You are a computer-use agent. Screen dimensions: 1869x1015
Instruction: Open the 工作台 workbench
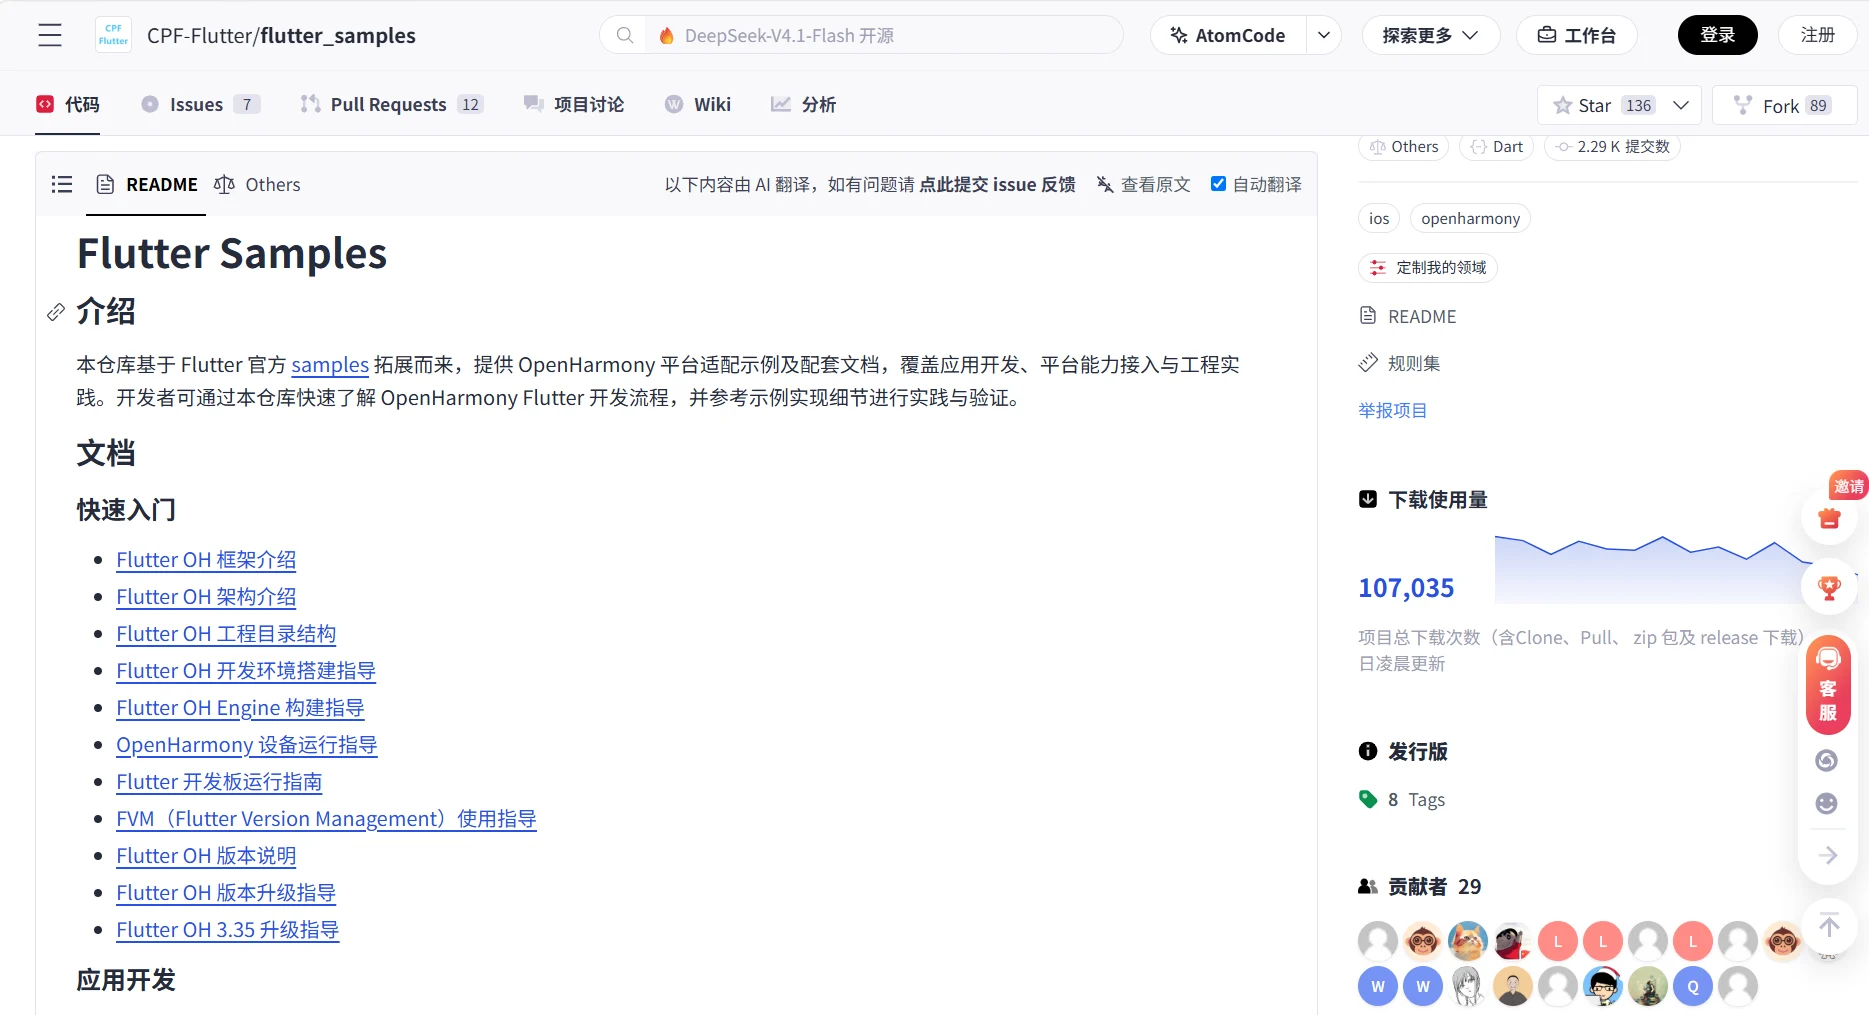tap(1577, 35)
